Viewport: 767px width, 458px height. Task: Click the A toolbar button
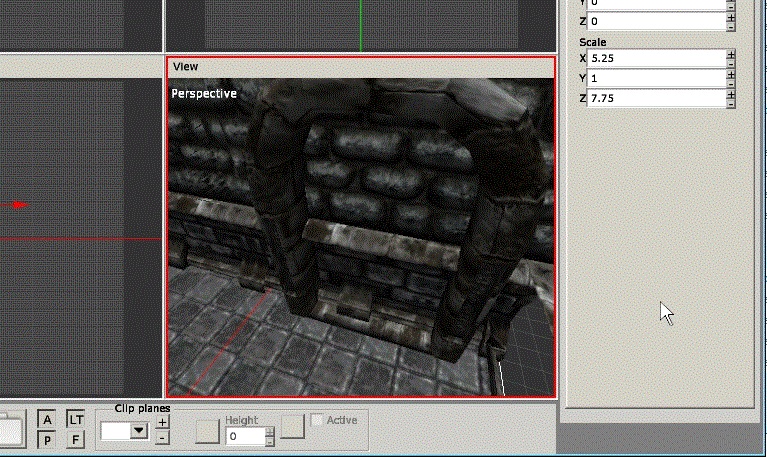47,420
